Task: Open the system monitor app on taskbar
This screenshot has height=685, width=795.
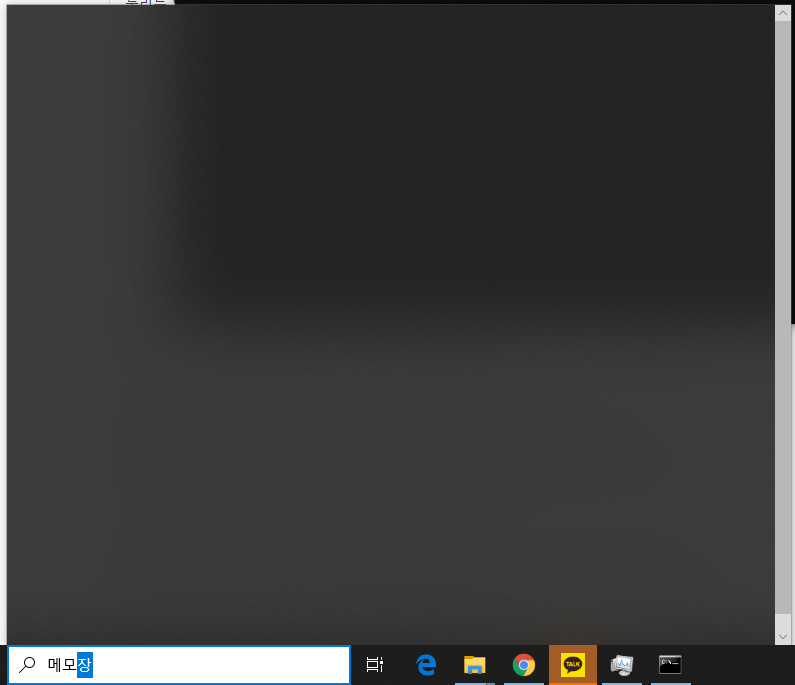Action: pyautogui.click(x=622, y=665)
